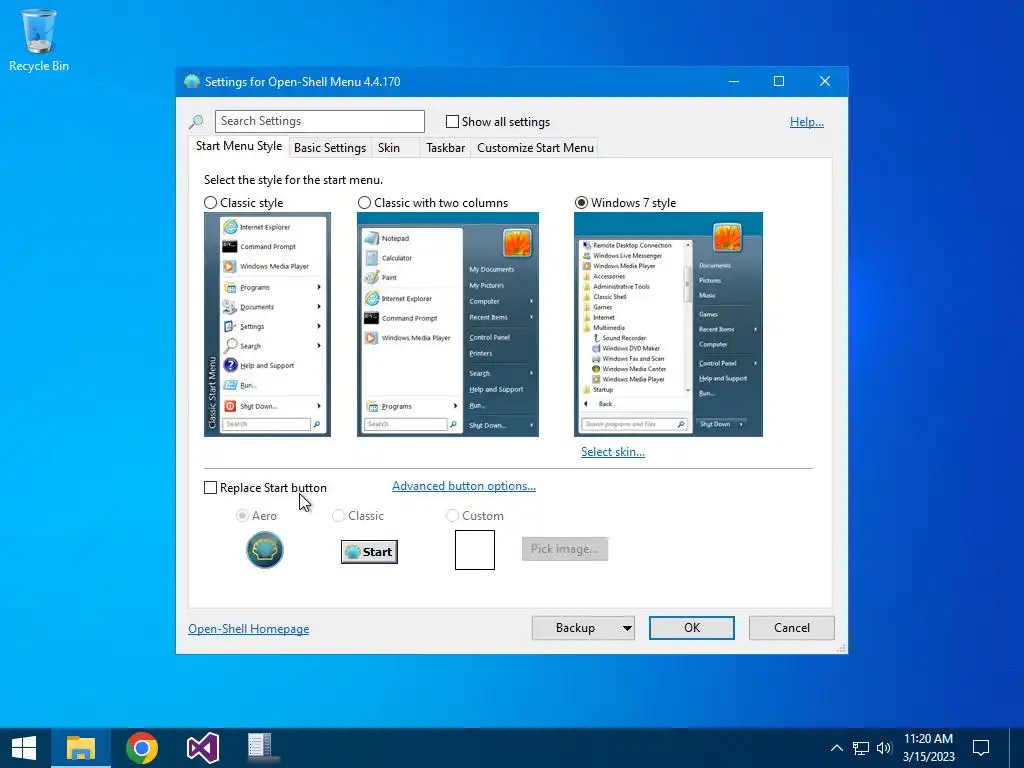Screen dimensions: 1024x768
Task: Open the Help... link
Action: click(x=807, y=121)
